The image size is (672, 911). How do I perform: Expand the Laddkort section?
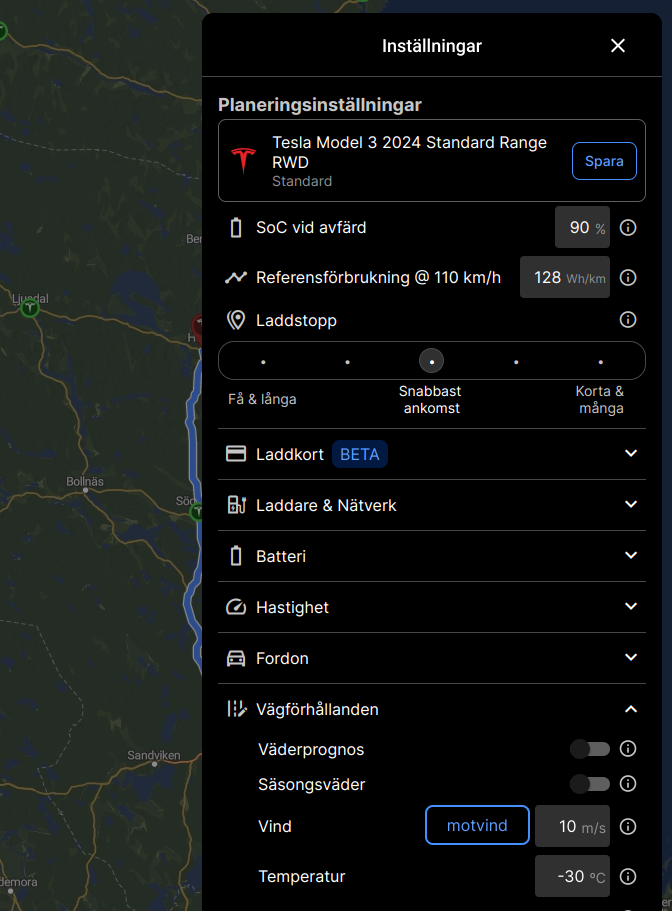[631, 453]
